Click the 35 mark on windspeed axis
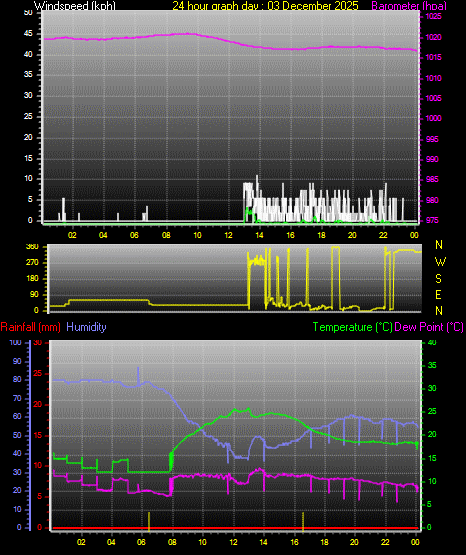Viewport: 466px width, 555px height. coord(28,74)
